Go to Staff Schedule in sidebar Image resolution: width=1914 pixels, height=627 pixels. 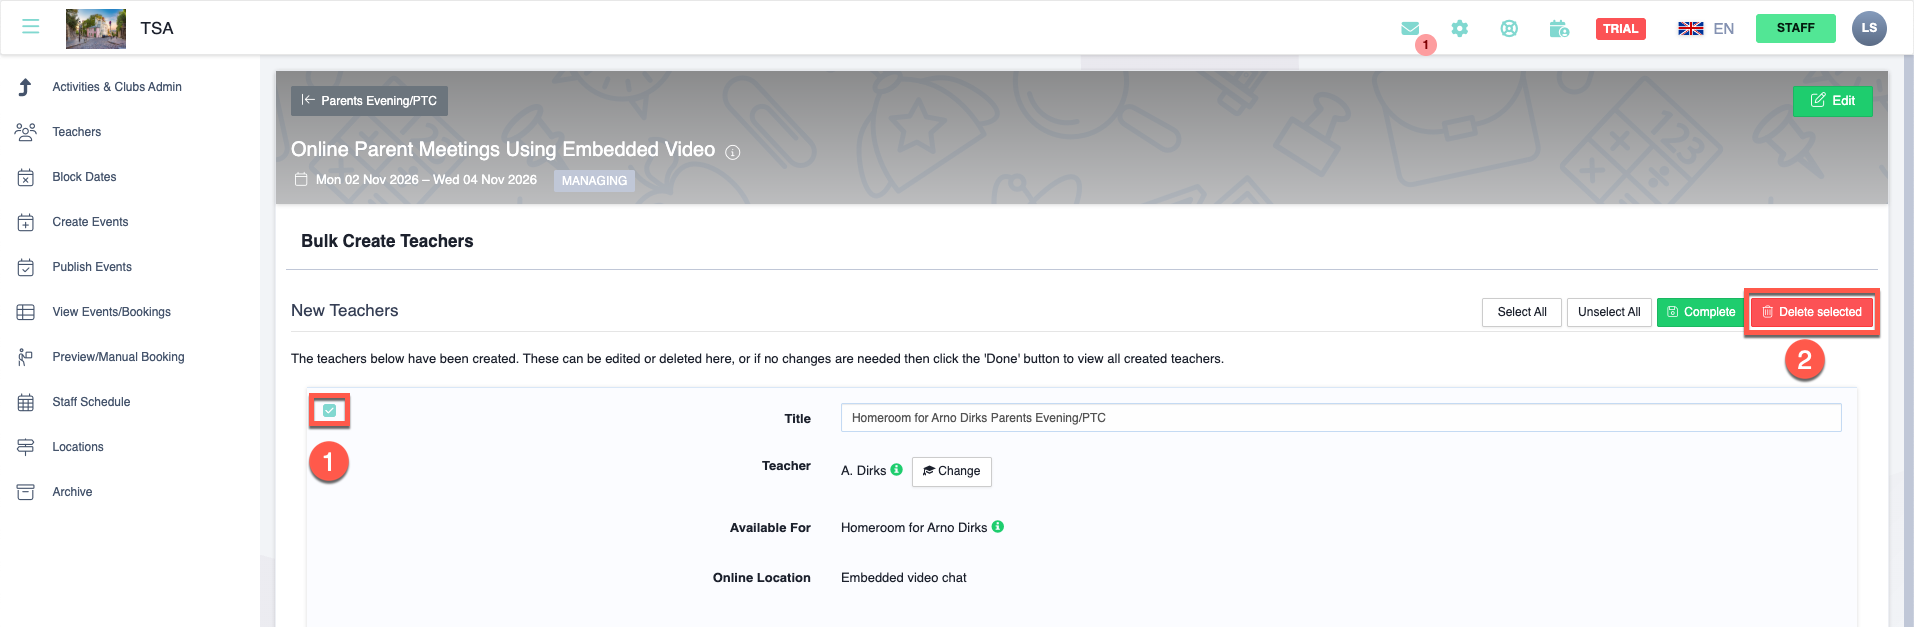[91, 402]
